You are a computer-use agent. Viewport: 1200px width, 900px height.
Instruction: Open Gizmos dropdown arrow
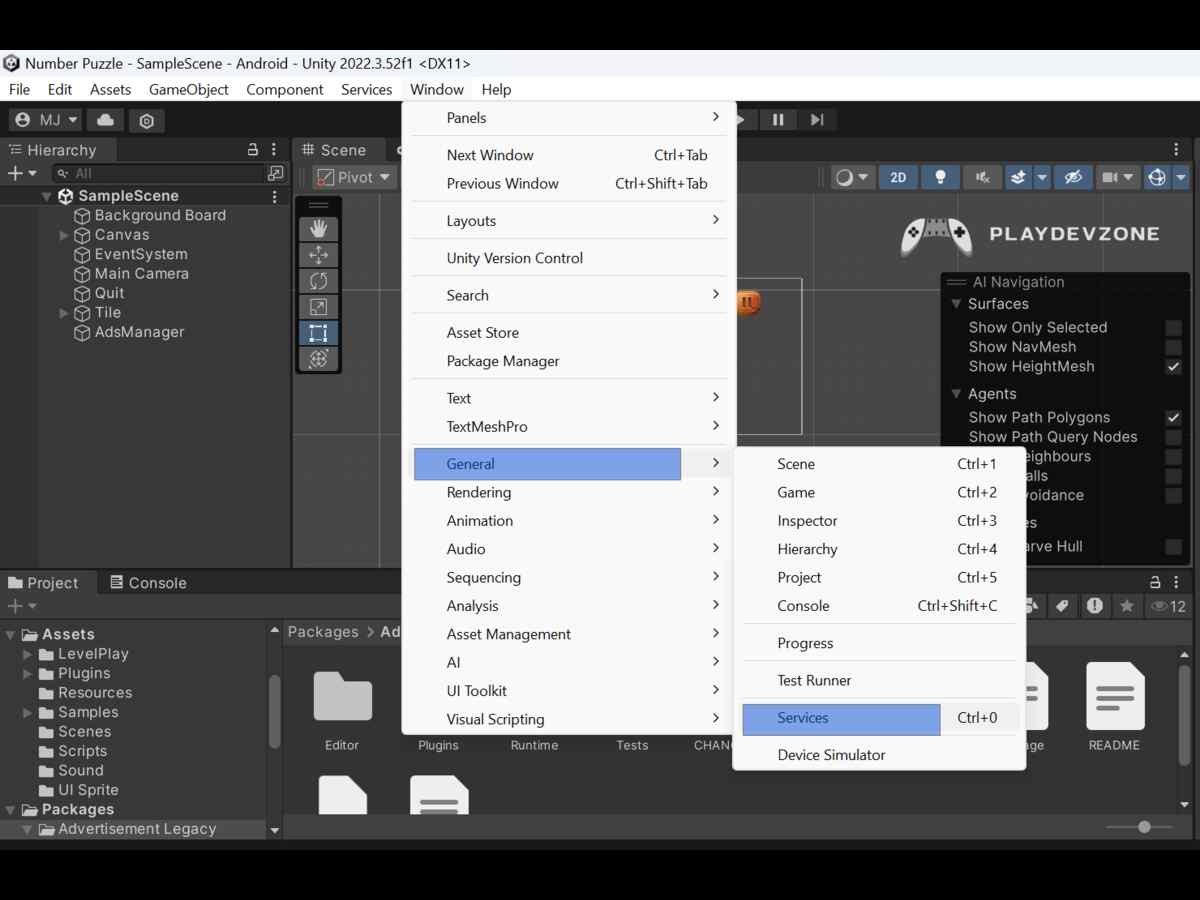pos(1181,177)
